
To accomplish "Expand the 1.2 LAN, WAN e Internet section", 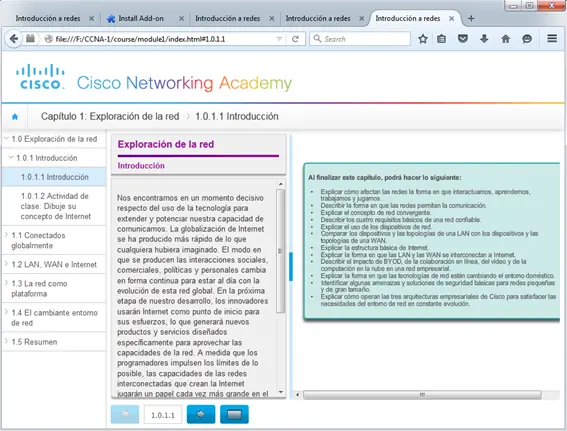I will coord(7,264).
